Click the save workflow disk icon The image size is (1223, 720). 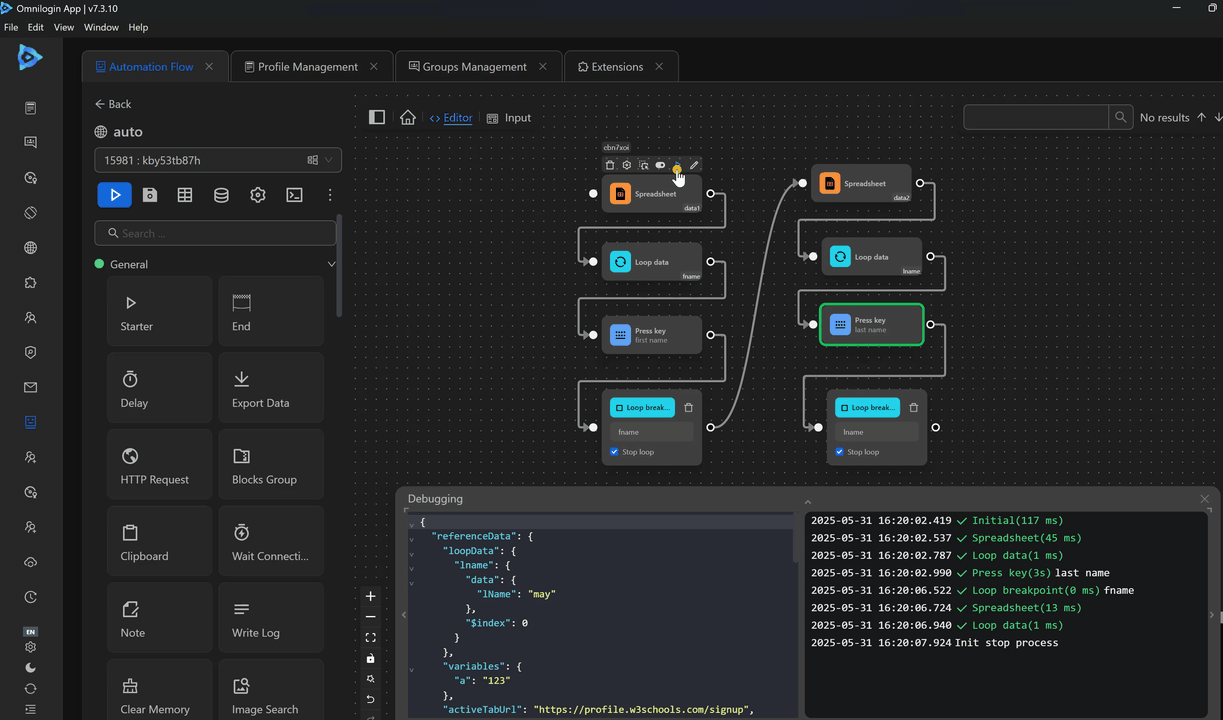(x=150, y=195)
